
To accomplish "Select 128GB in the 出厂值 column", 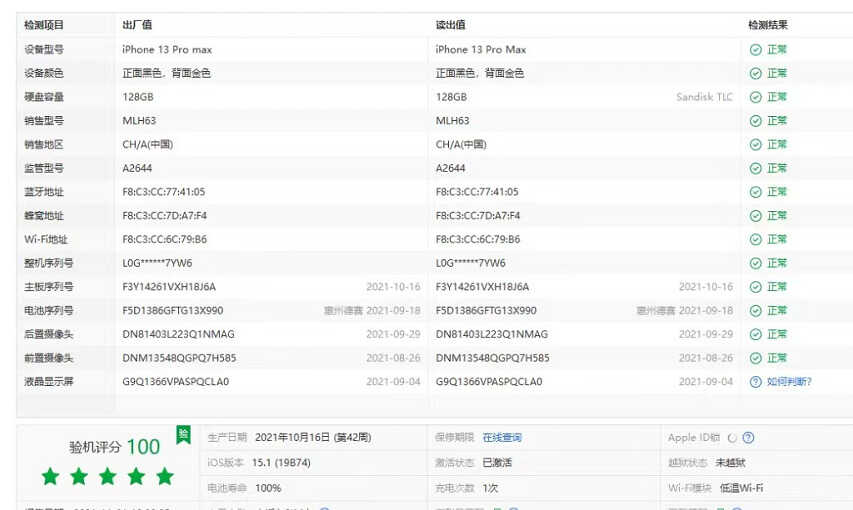I will (138, 97).
